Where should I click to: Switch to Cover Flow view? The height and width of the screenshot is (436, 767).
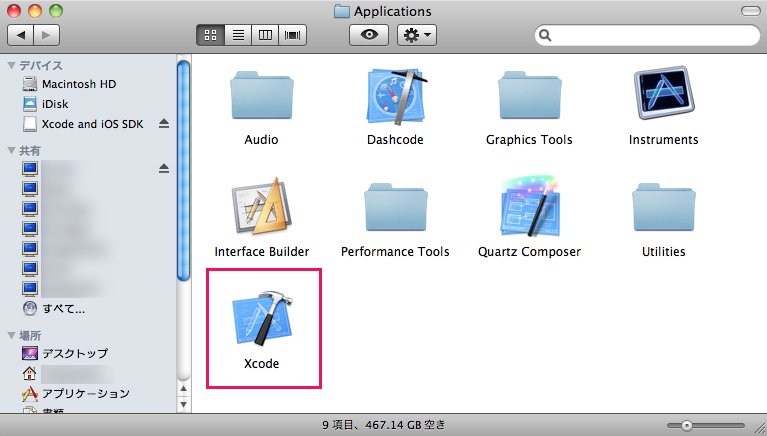pos(293,35)
